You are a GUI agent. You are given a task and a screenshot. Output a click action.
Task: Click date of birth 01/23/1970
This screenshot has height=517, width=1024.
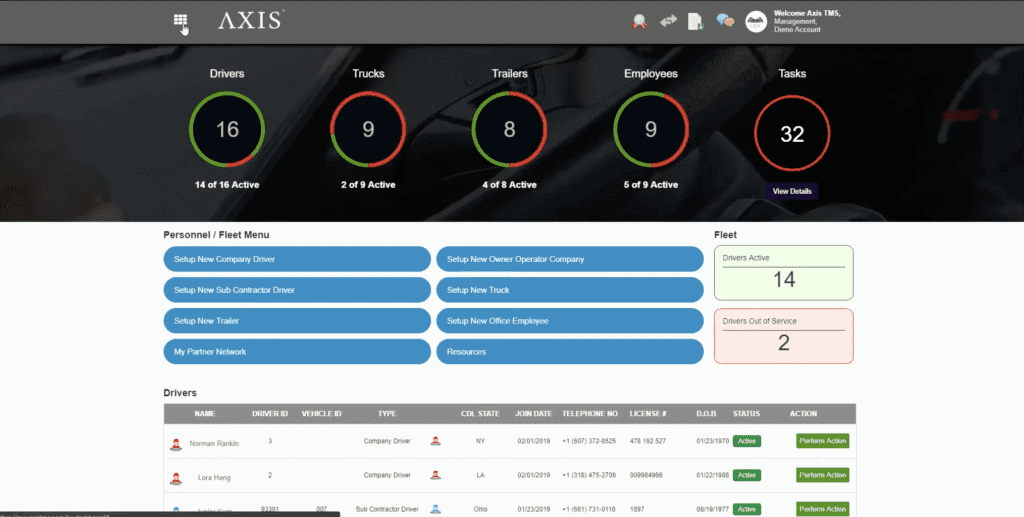pyautogui.click(x=712, y=441)
